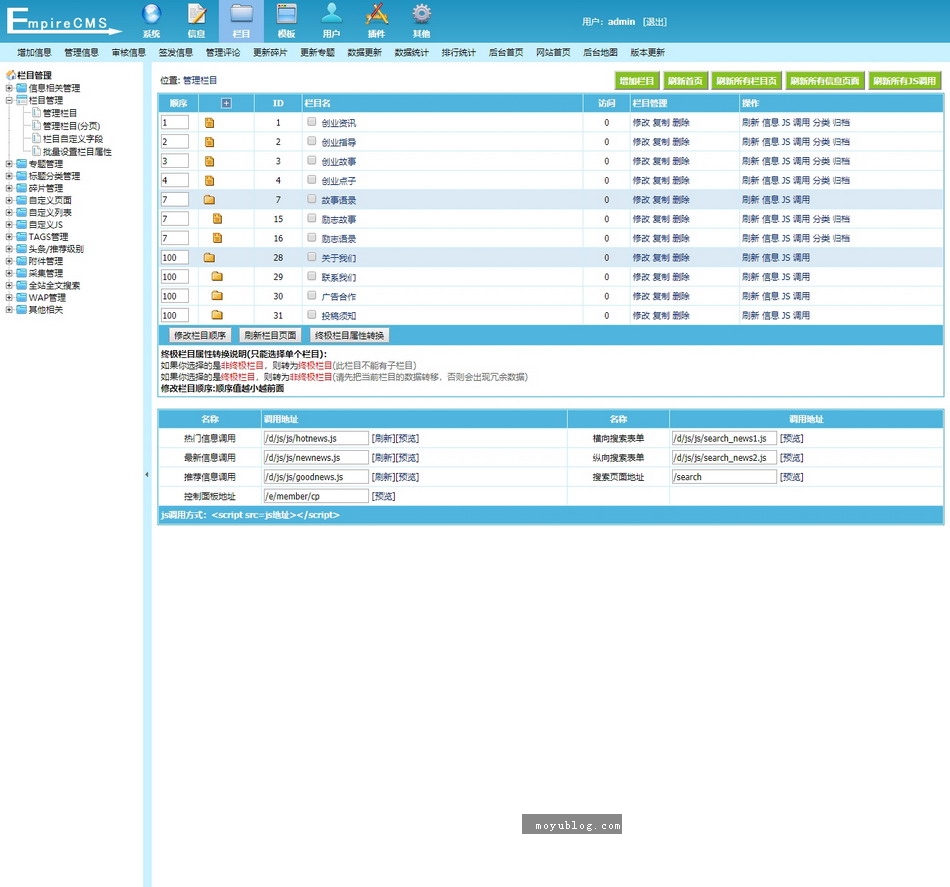Check the box for 投稿须知

coord(311,314)
